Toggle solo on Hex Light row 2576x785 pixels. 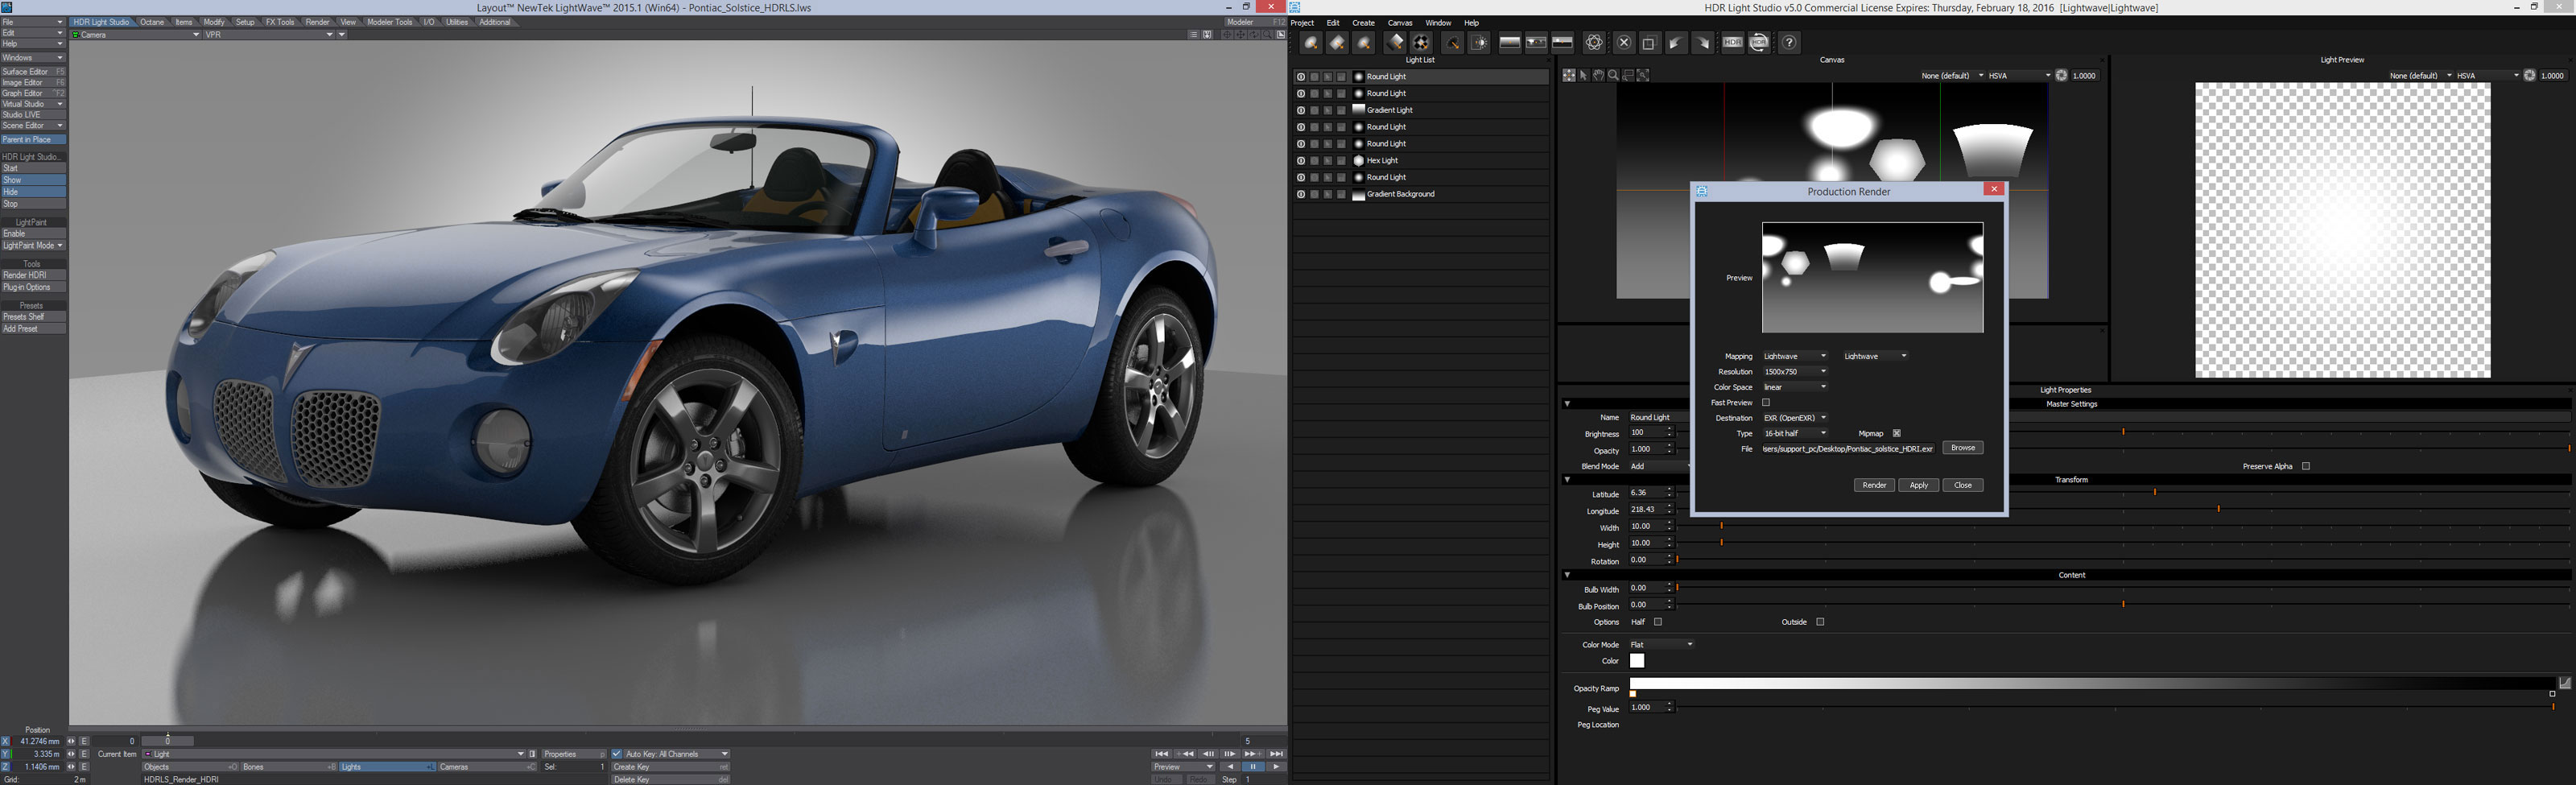[x=1314, y=160]
